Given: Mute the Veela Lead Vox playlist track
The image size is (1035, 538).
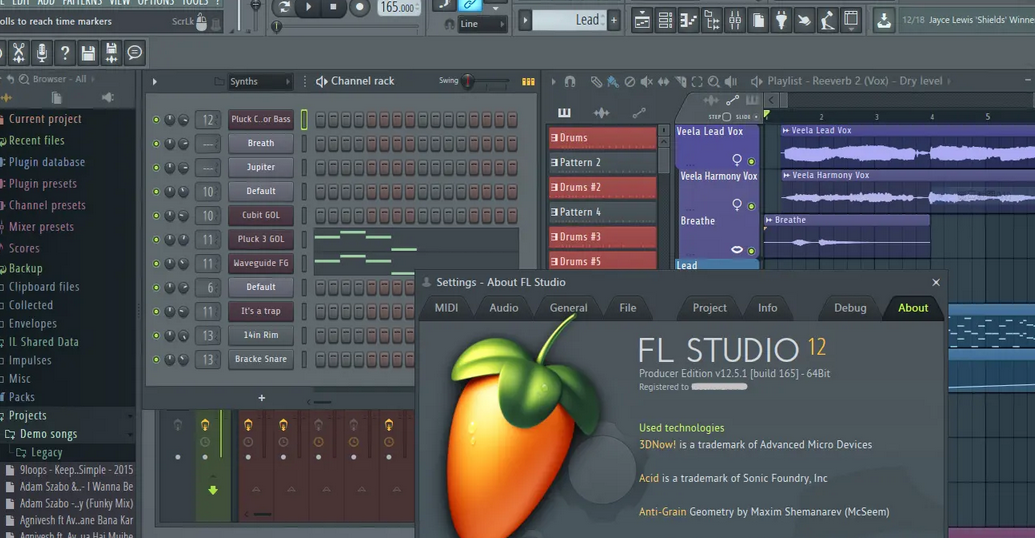Looking at the screenshot, I should [751, 161].
